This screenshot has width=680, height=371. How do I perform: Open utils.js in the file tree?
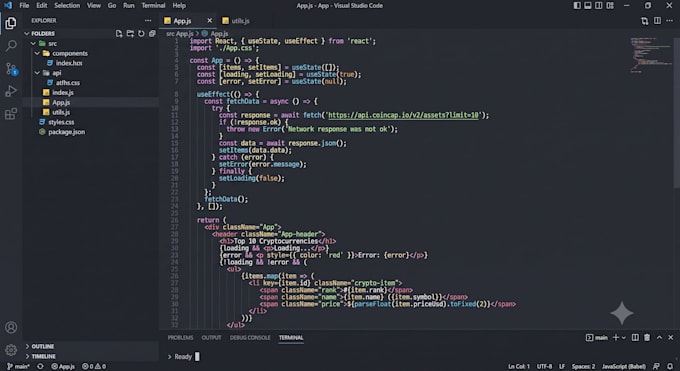57,112
